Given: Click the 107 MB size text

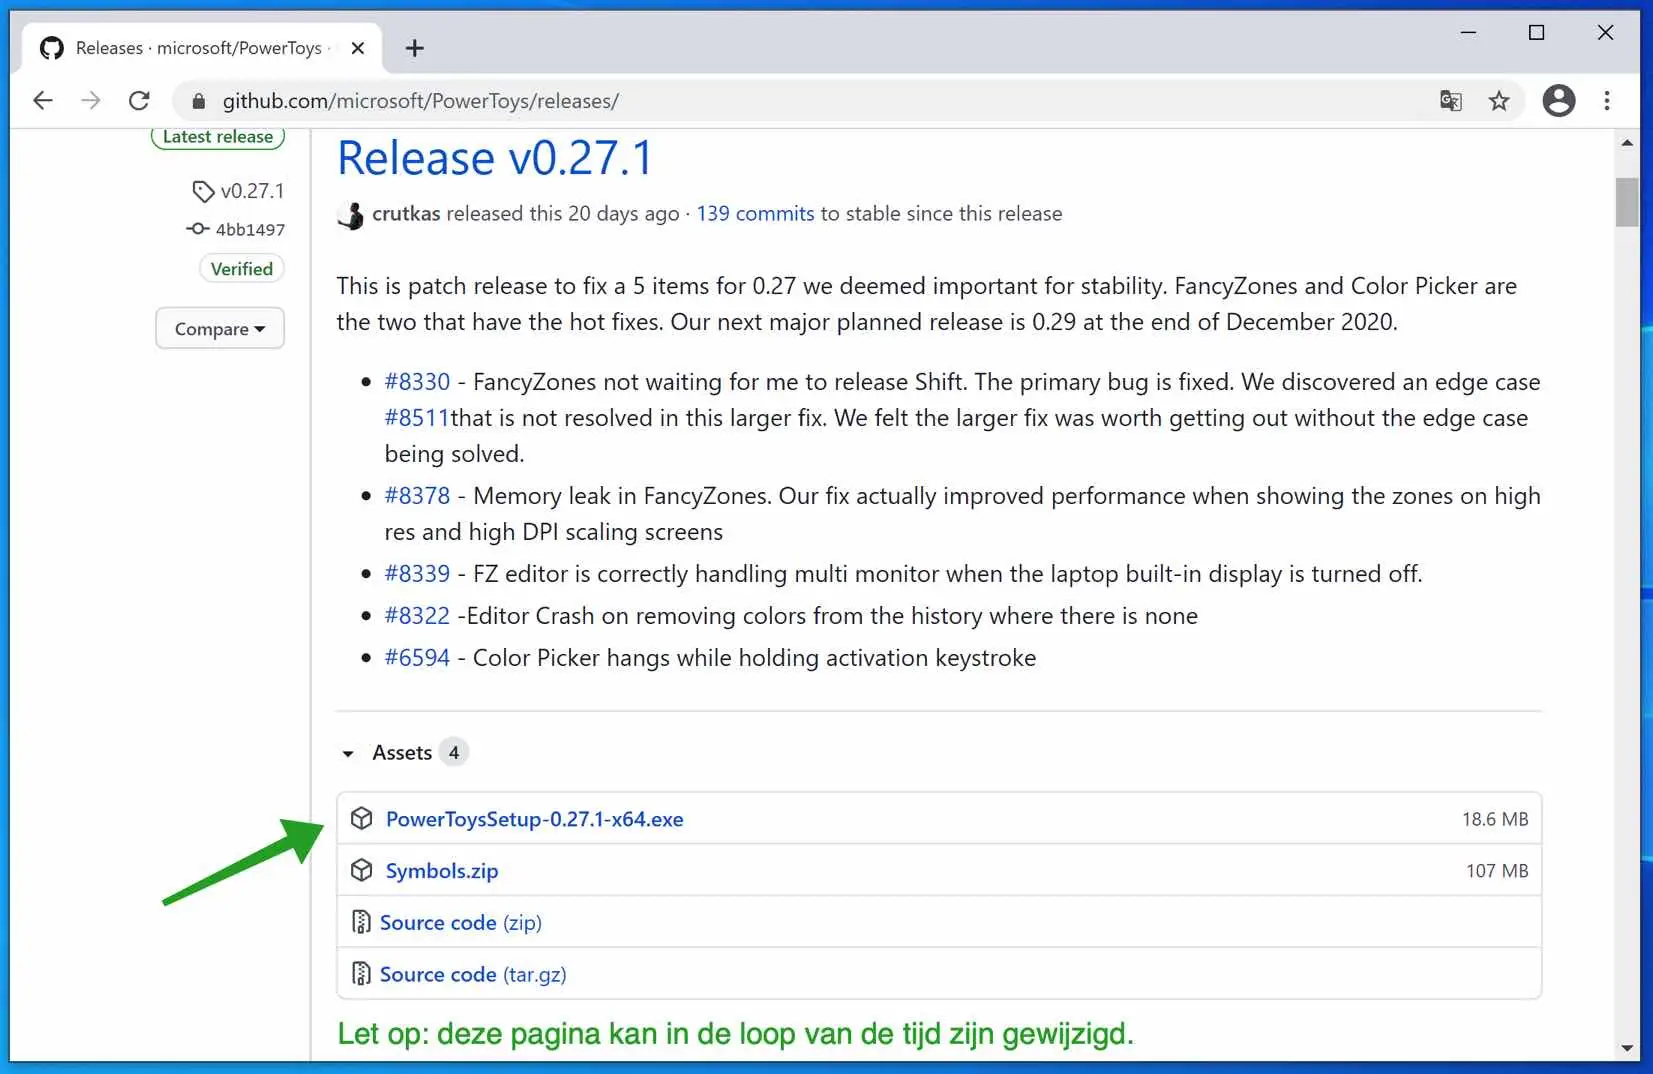Looking at the screenshot, I should click(1497, 871).
